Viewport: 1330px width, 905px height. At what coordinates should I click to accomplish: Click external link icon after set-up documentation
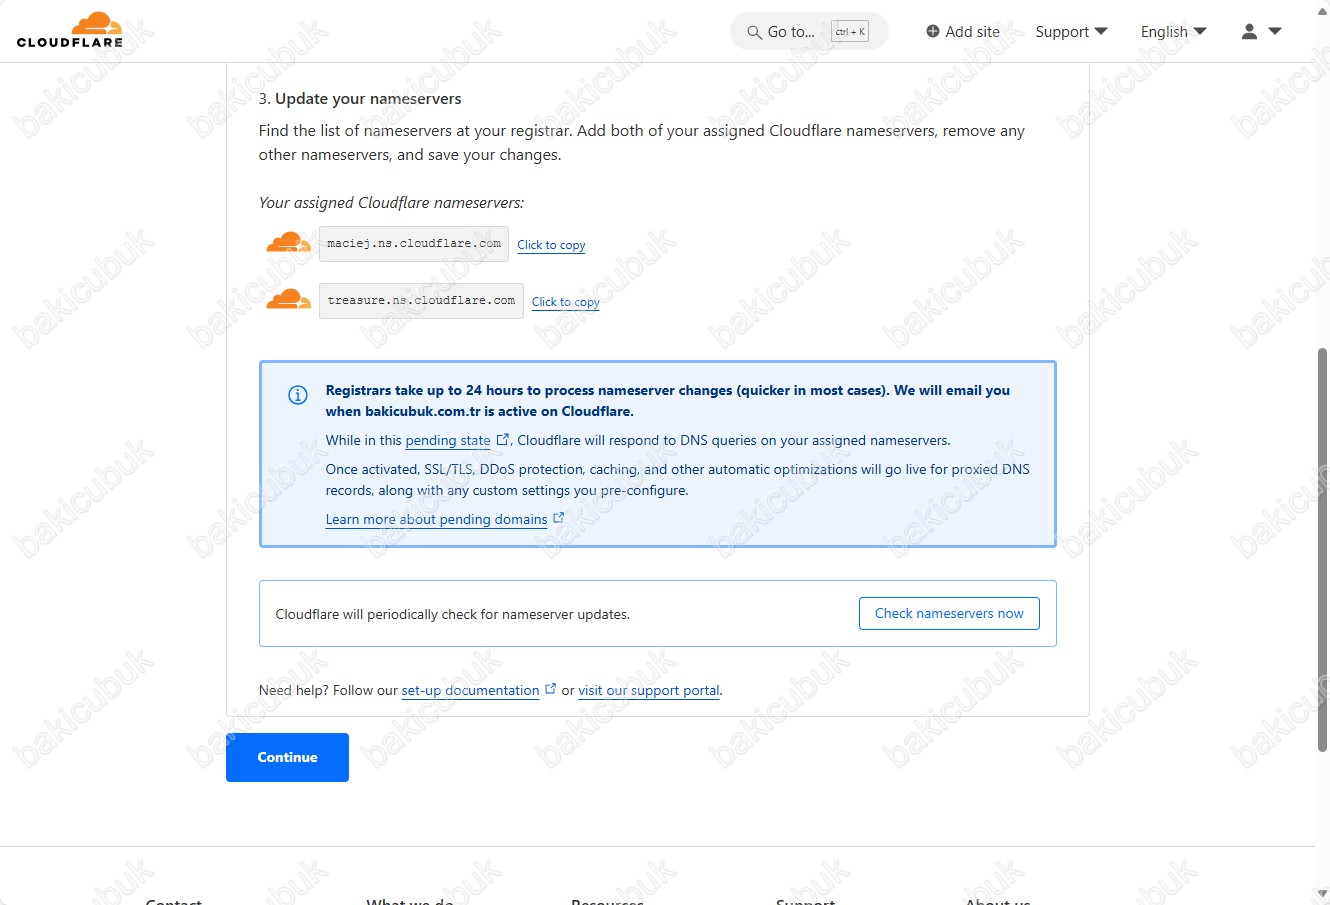[x=550, y=688]
